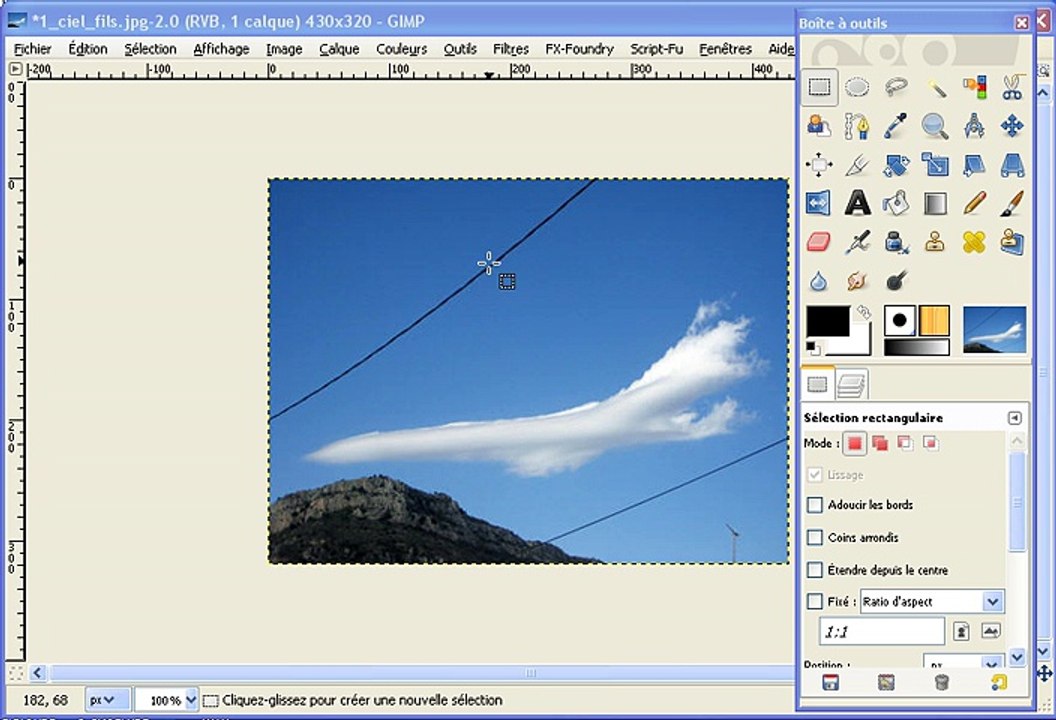Select the Blur/Sharpen droplet tool
This screenshot has width=1056, height=720.
(819, 280)
